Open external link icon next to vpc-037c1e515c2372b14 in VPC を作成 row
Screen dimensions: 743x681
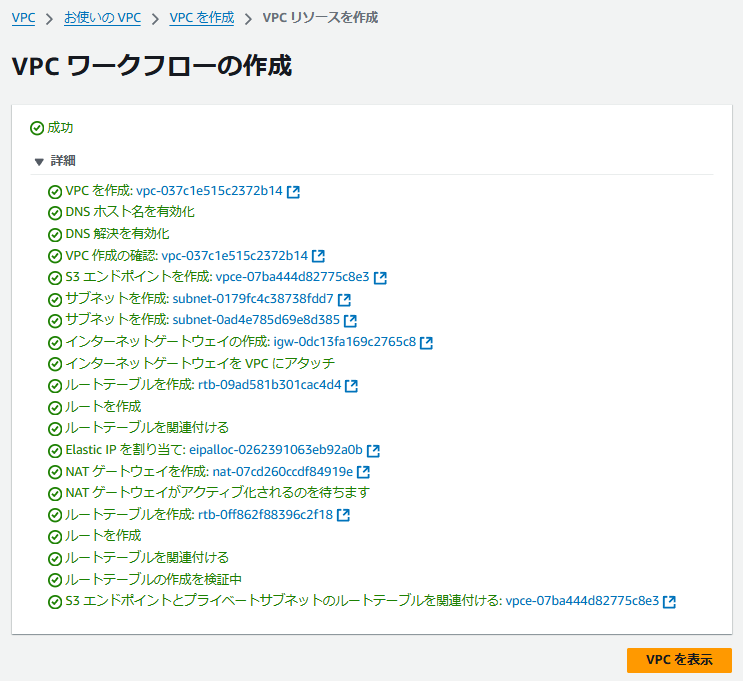[x=293, y=191]
